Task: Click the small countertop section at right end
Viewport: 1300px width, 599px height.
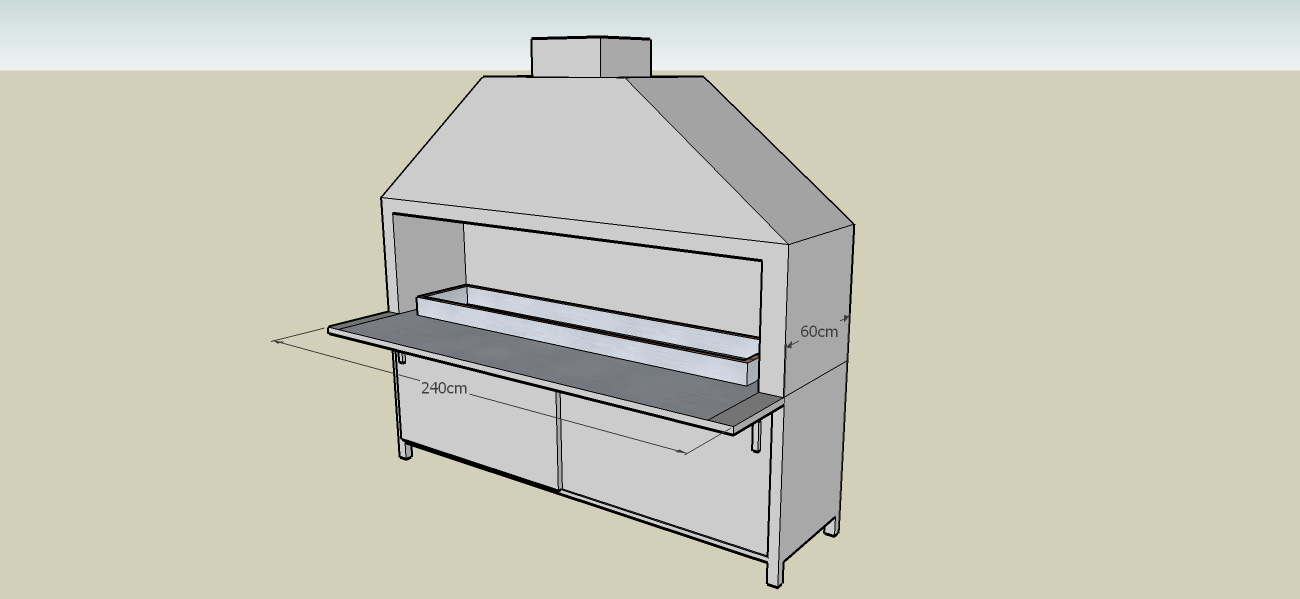Action: pos(748,407)
